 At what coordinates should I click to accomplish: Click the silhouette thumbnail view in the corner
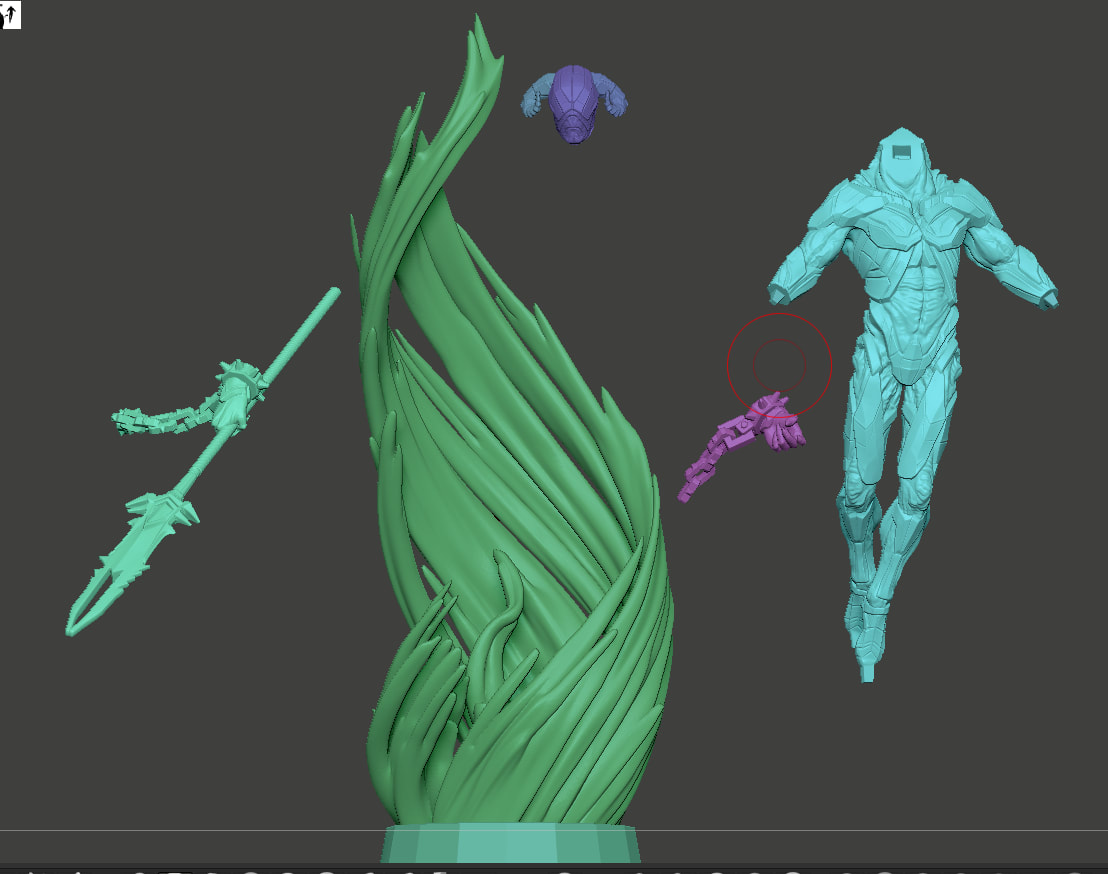11,15
